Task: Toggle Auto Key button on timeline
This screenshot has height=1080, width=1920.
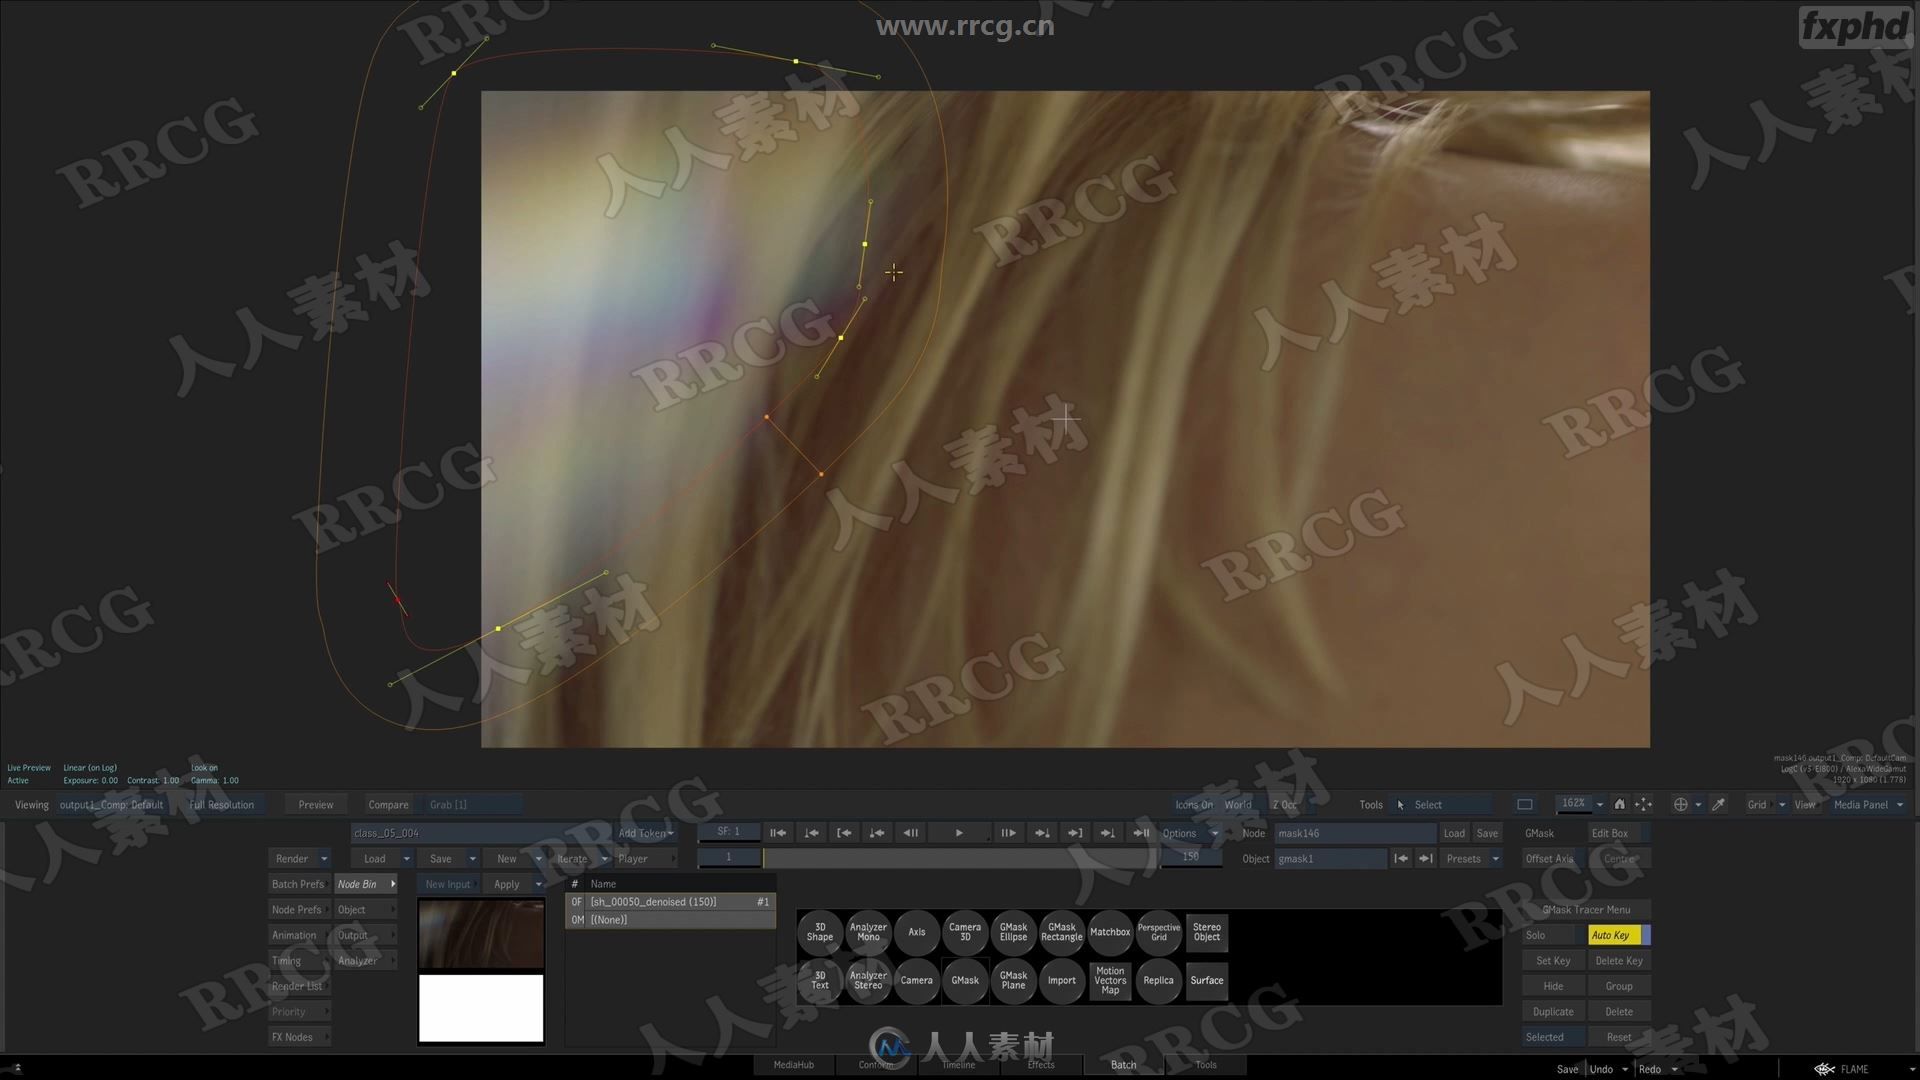Action: coord(1611,935)
